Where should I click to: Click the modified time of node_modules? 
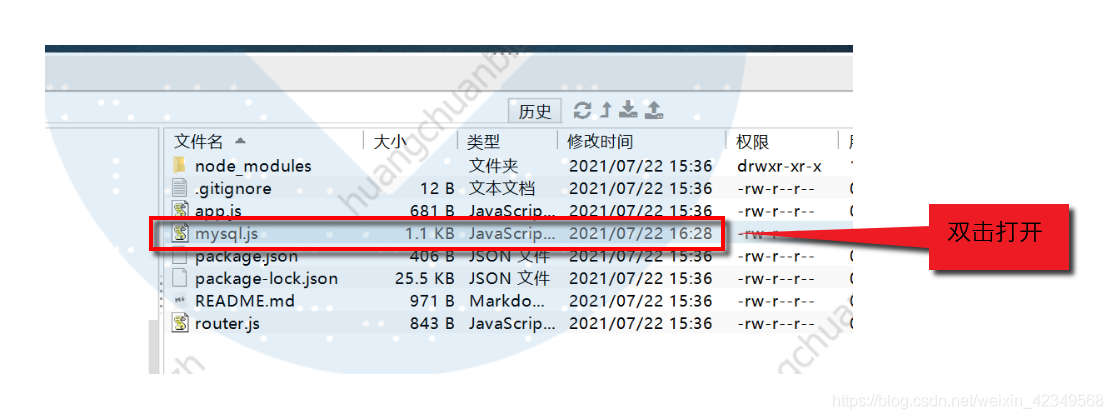tap(640, 166)
